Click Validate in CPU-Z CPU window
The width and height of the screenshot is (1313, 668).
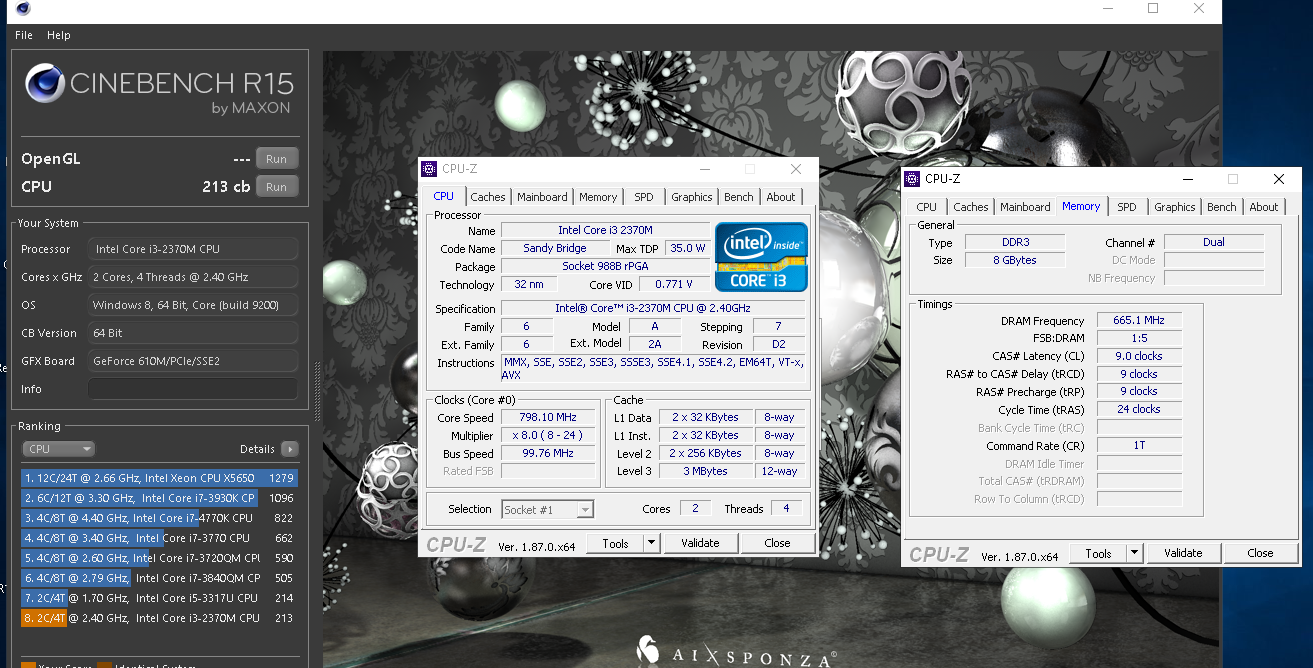[700, 543]
